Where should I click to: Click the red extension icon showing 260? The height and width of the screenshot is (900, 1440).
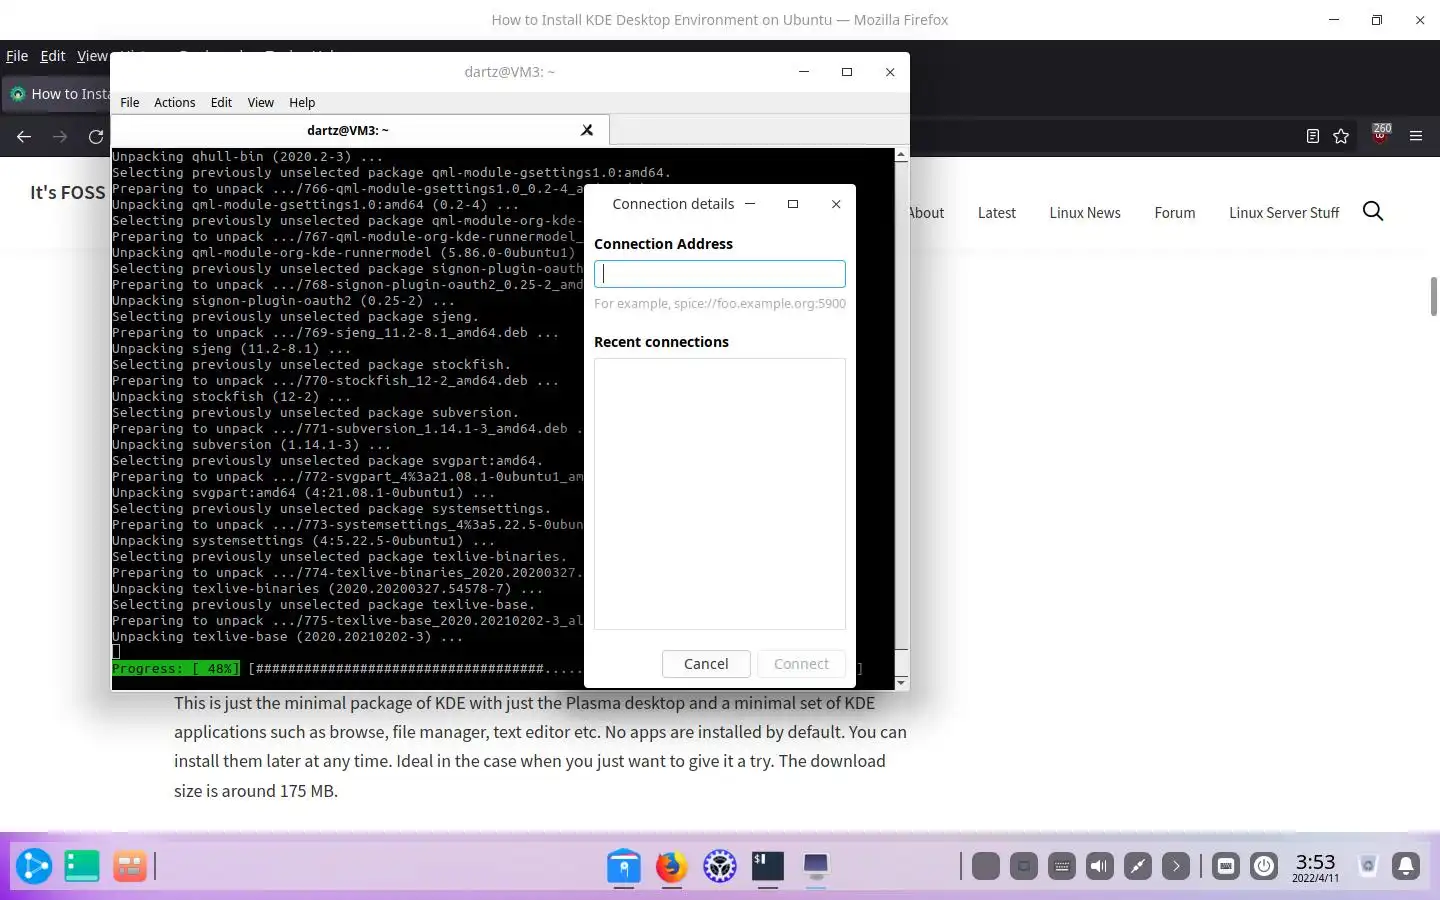pos(1381,135)
